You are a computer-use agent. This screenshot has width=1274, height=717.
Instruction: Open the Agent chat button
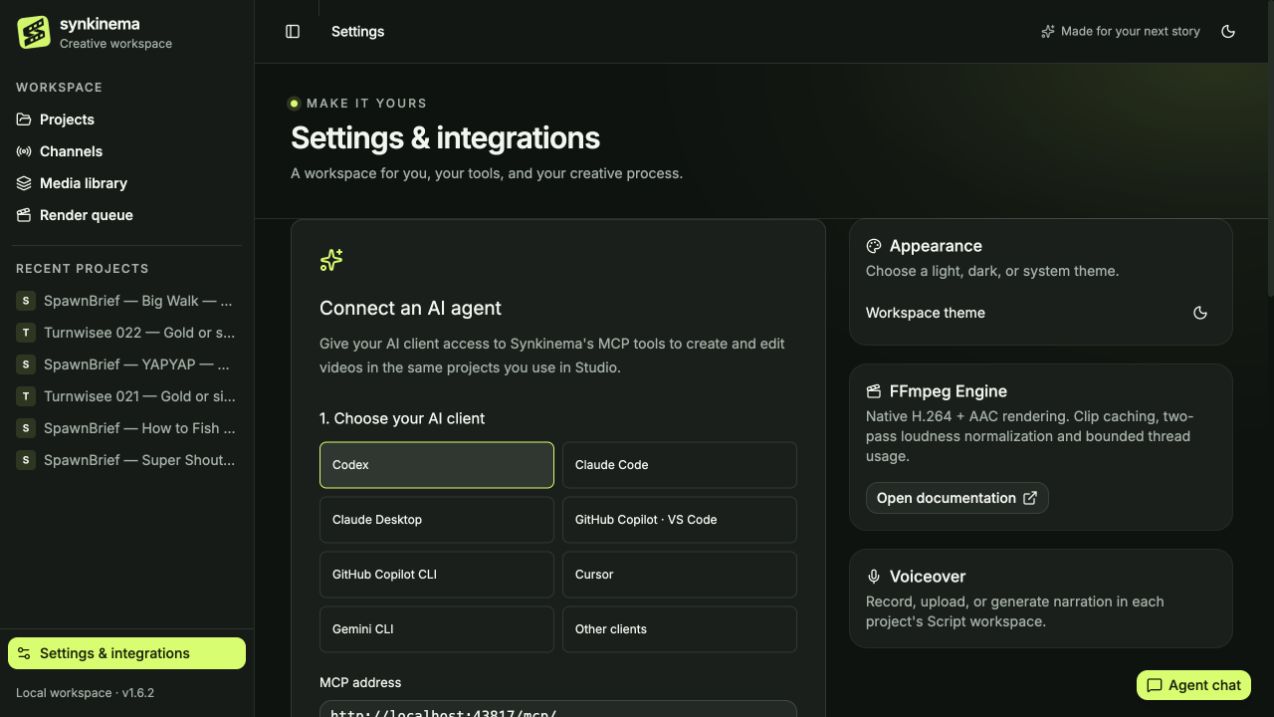point(1193,685)
